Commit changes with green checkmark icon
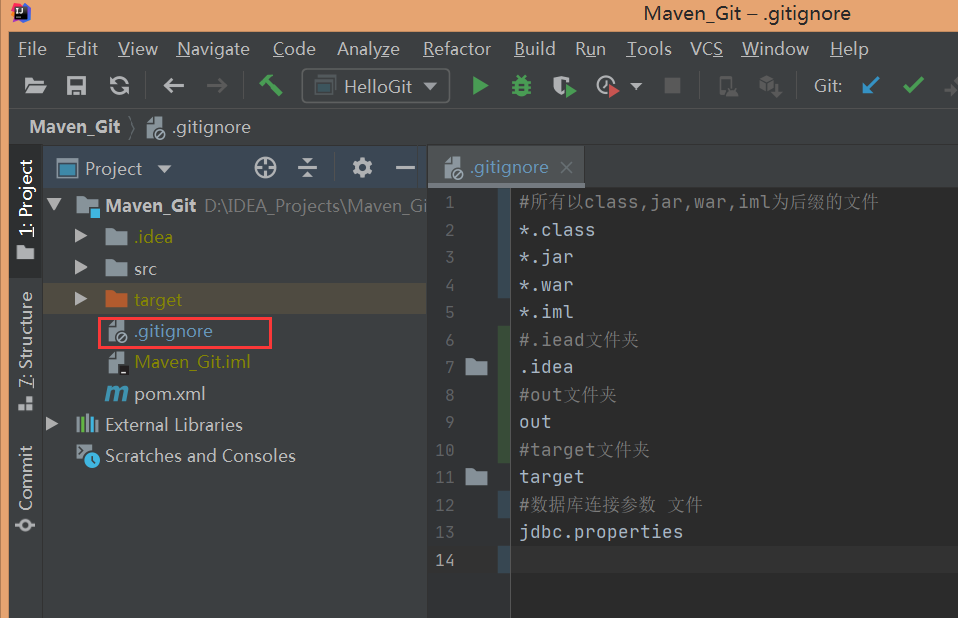Screen dimensions: 958x618 click(913, 85)
